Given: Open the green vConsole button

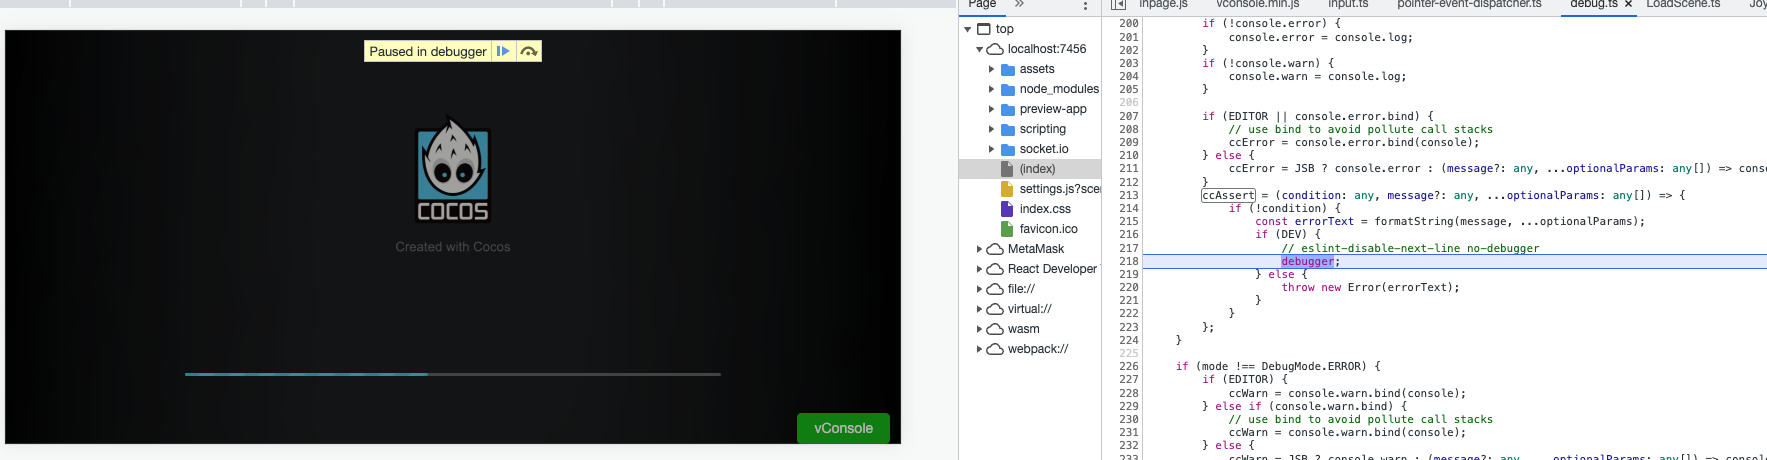Looking at the screenshot, I should click(x=843, y=428).
